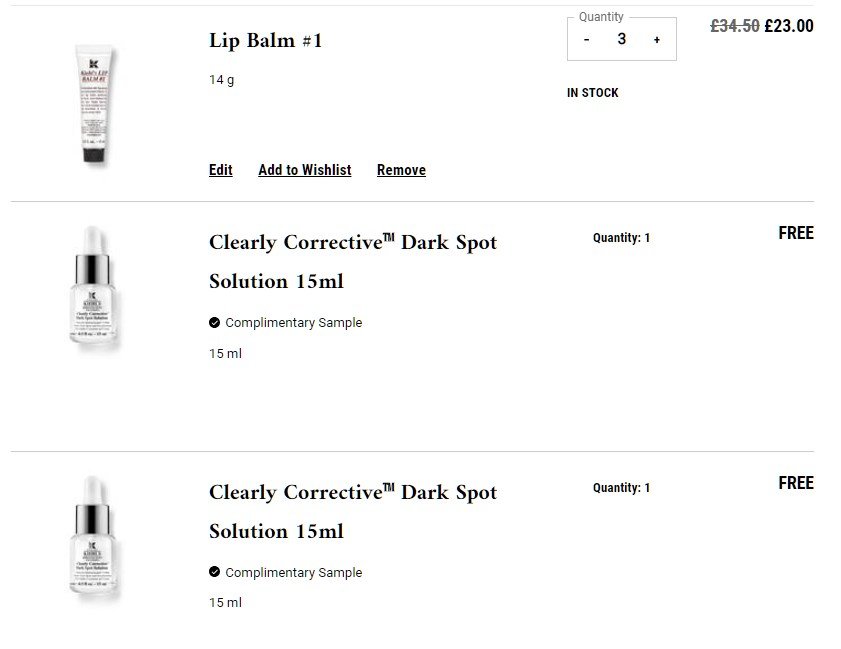841x649 pixels.
Task: Remove Lip Balm #1 from the bag
Action: click(x=401, y=170)
